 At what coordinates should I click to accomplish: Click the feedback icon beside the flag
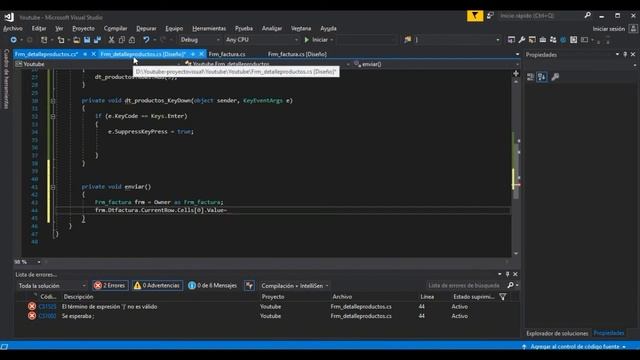click(490, 16)
